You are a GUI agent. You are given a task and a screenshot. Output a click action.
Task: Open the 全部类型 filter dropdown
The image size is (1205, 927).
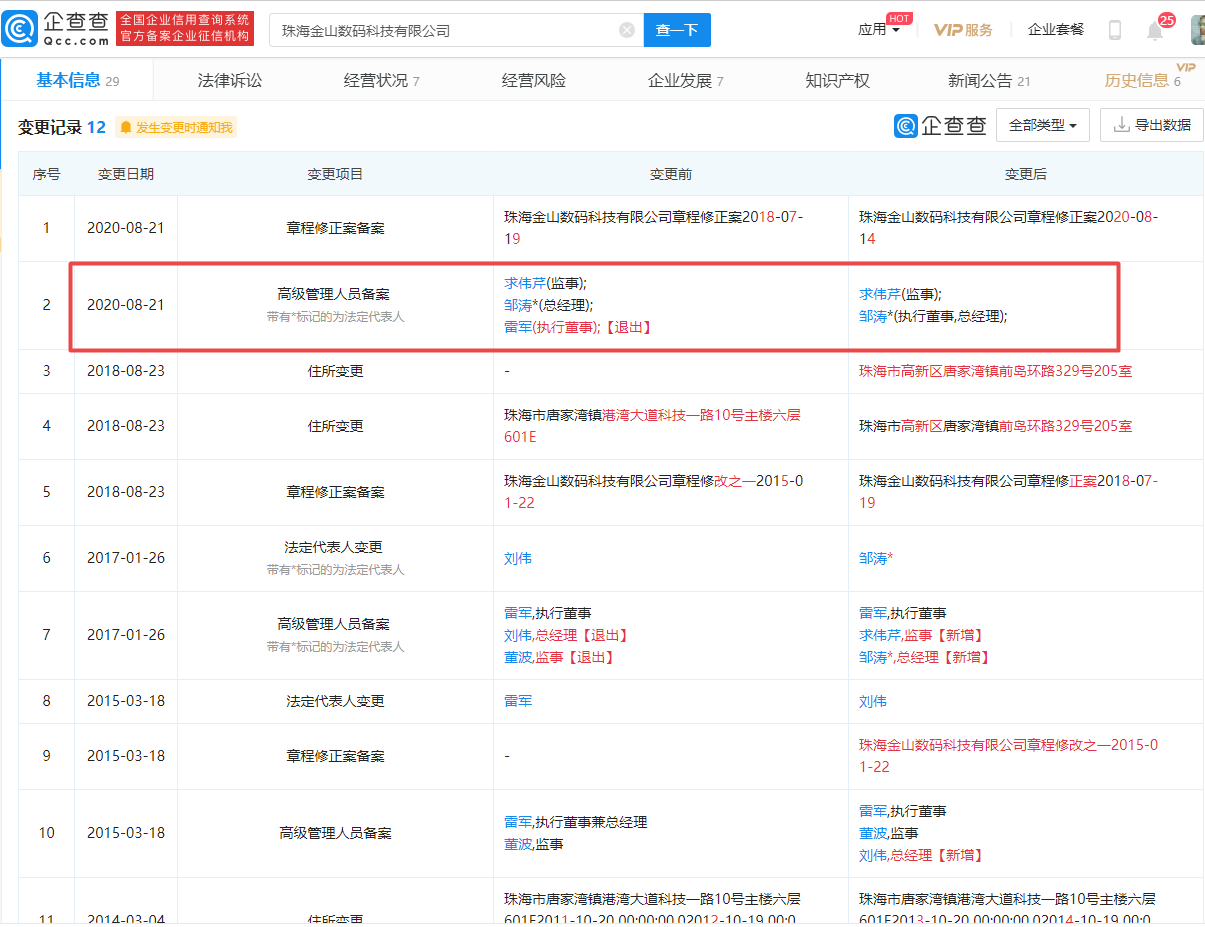(1042, 124)
